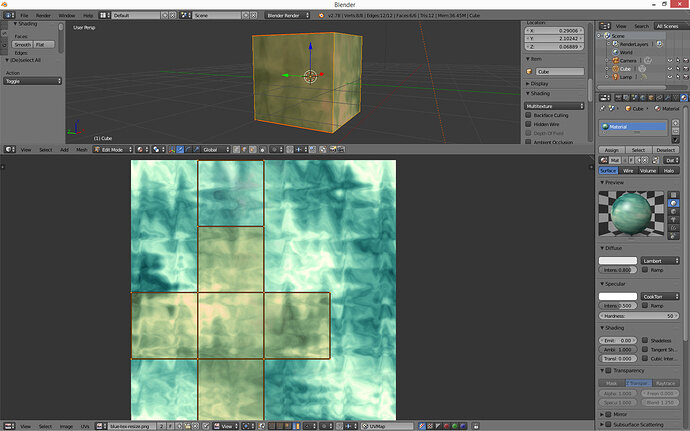The height and width of the screenshot is (431, 690).
Task: Click the Smooth faces button
Action: coord(22,44)
